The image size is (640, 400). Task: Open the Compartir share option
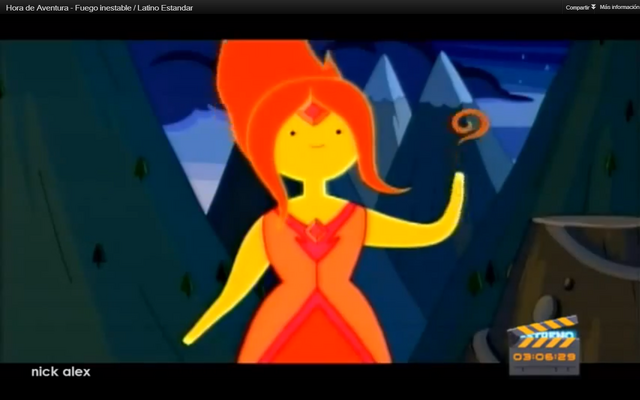[x=577, y=7]
